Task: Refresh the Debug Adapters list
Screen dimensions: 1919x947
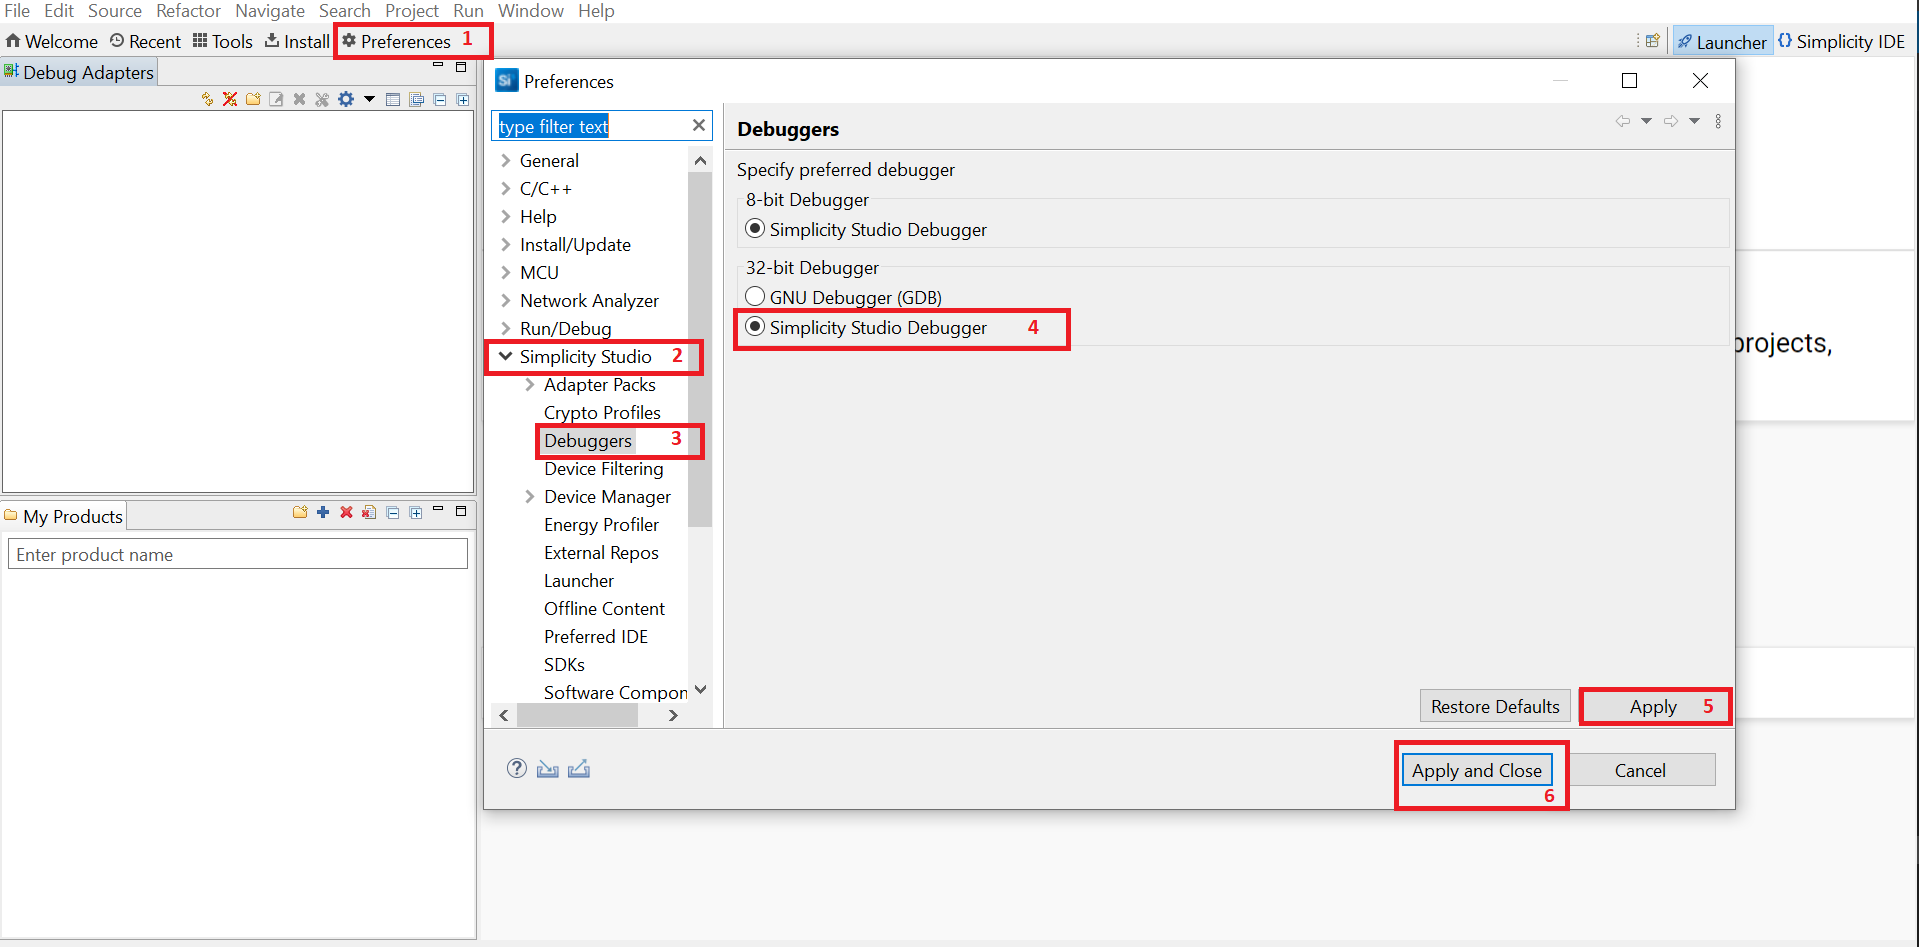Action: point(207,99)
